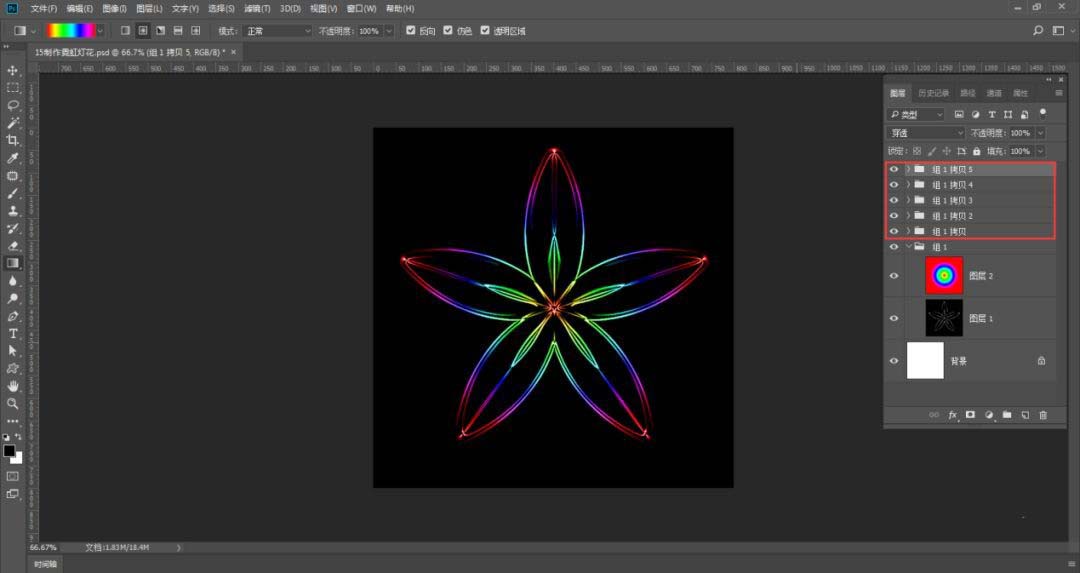Switch to the 通道 tab
This screenshot has height=573, width=1080.
click(x=994, y=94)
